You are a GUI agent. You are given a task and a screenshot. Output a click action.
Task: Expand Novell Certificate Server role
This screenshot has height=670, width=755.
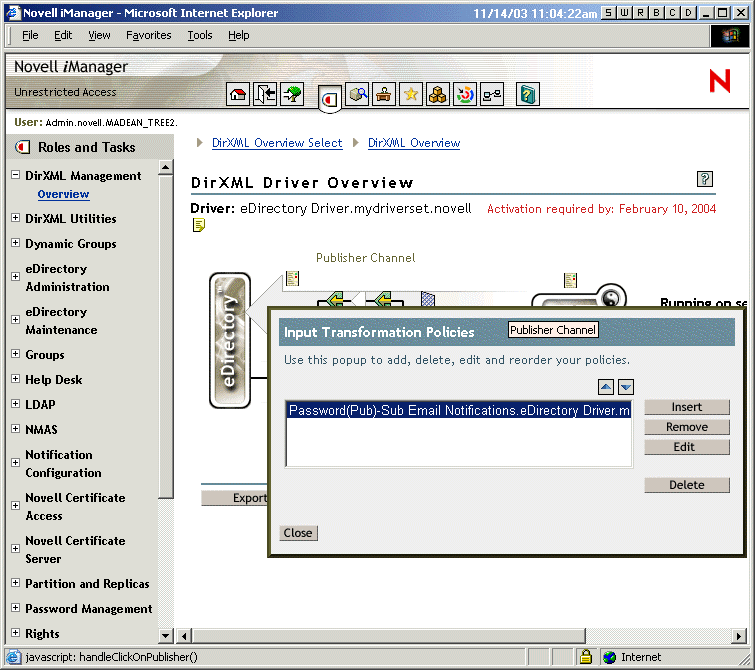click(x=15, y=549)
